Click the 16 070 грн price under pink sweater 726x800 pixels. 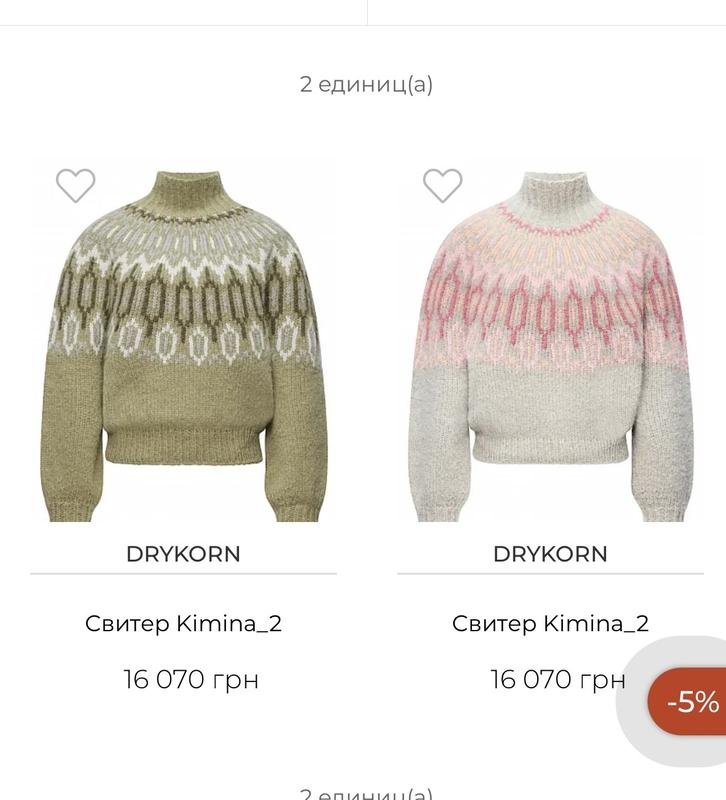pos(558,680)
